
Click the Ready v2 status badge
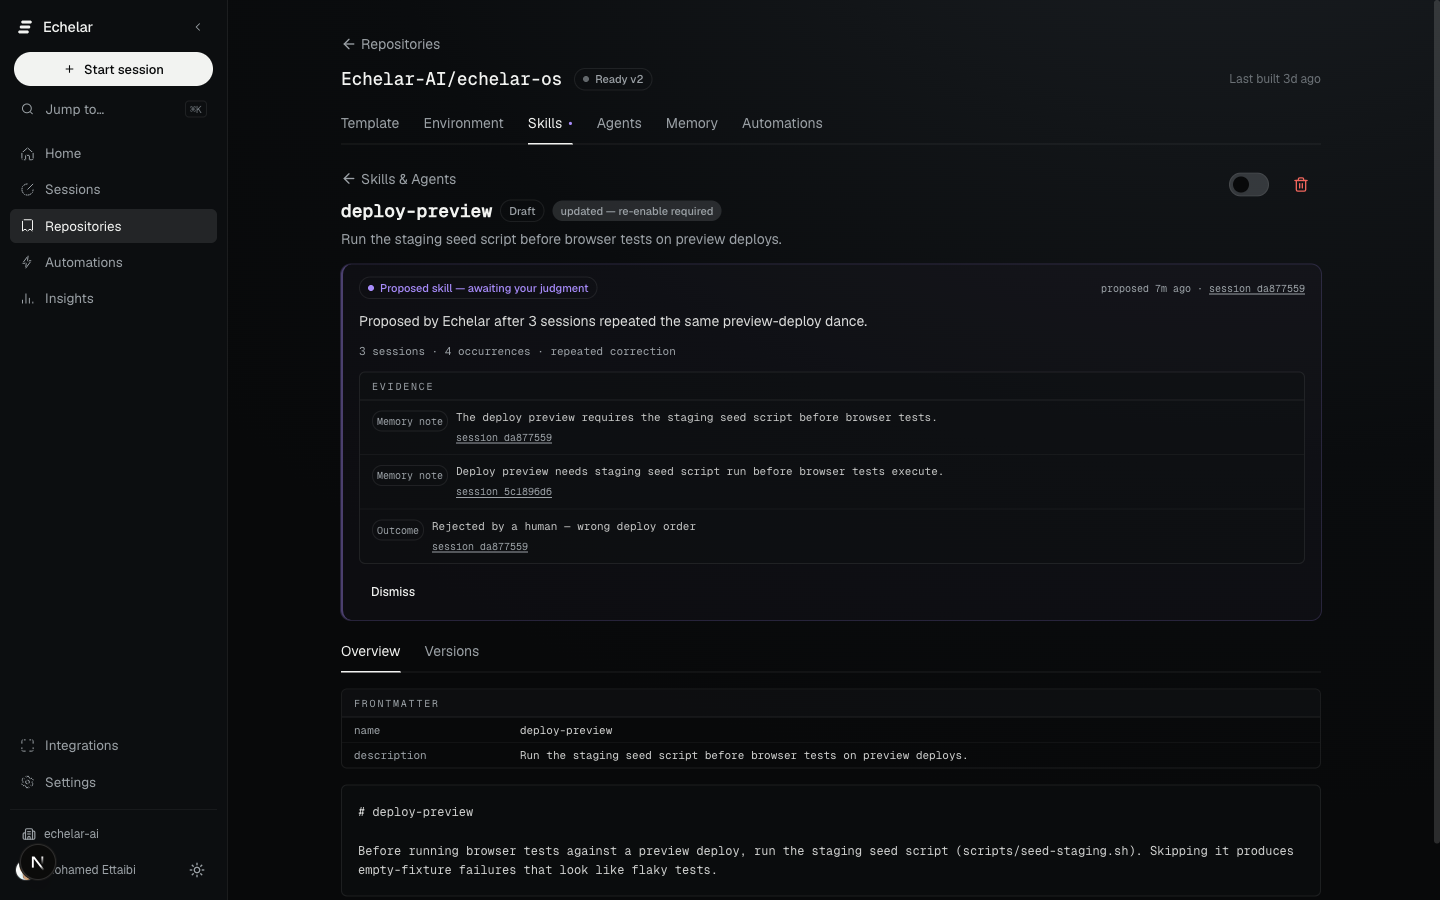[x=613, y=79]
